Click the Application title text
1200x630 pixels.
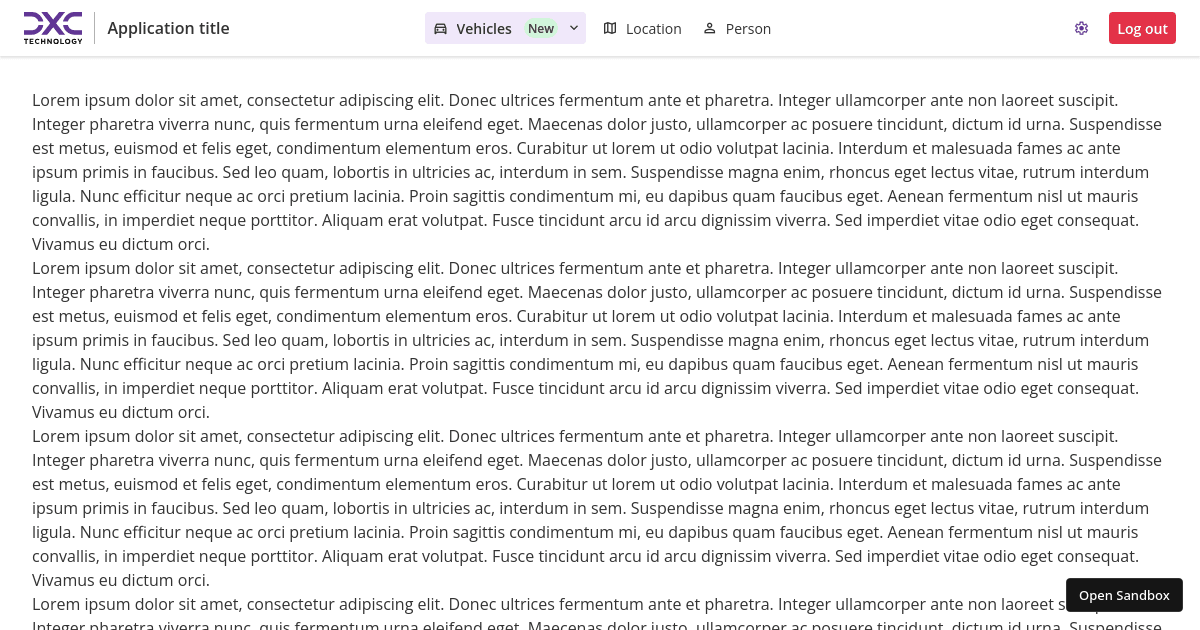click(168, 28)
